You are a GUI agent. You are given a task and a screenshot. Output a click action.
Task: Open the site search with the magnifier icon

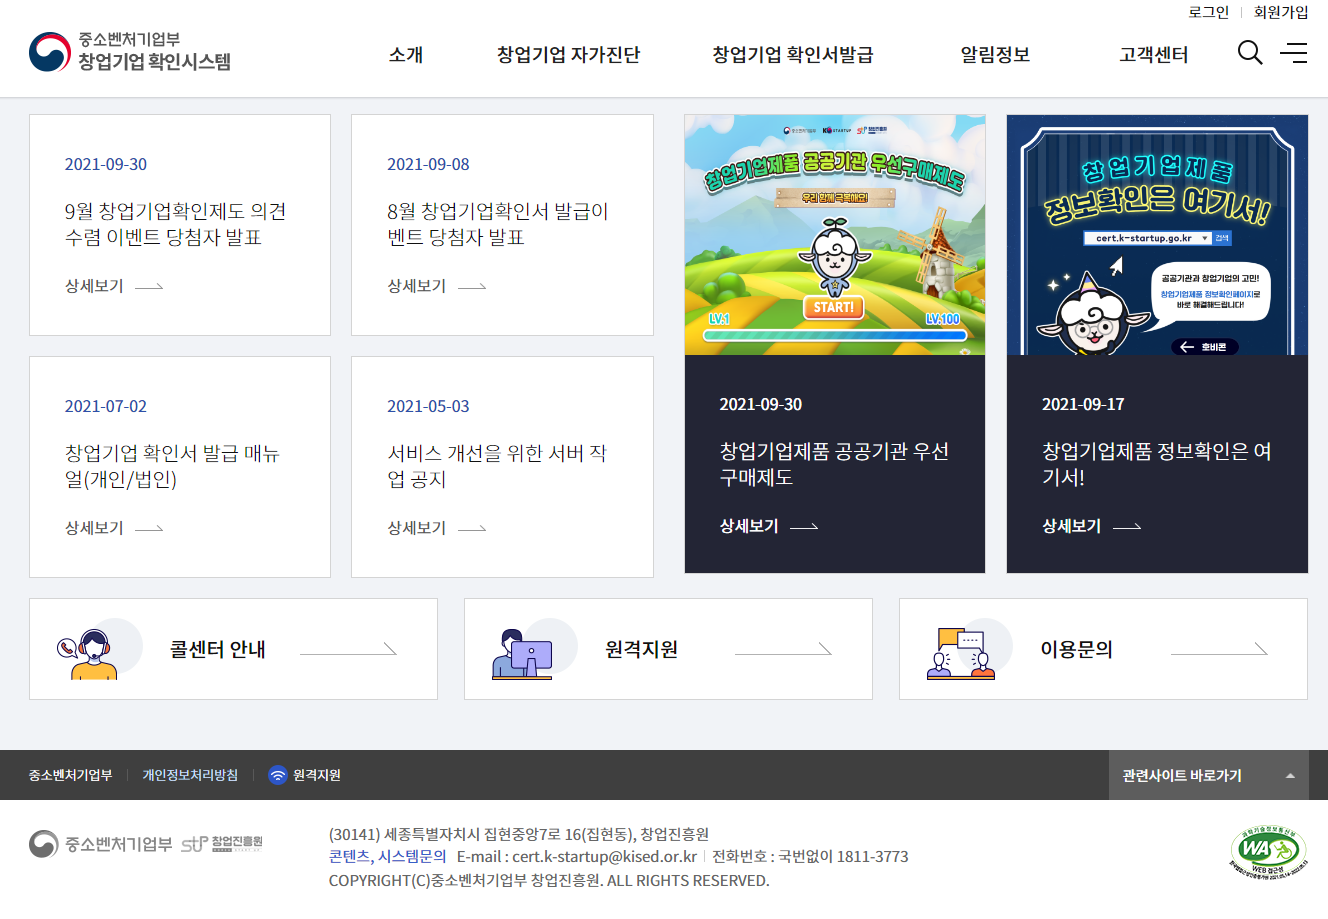coord(1249,54)
